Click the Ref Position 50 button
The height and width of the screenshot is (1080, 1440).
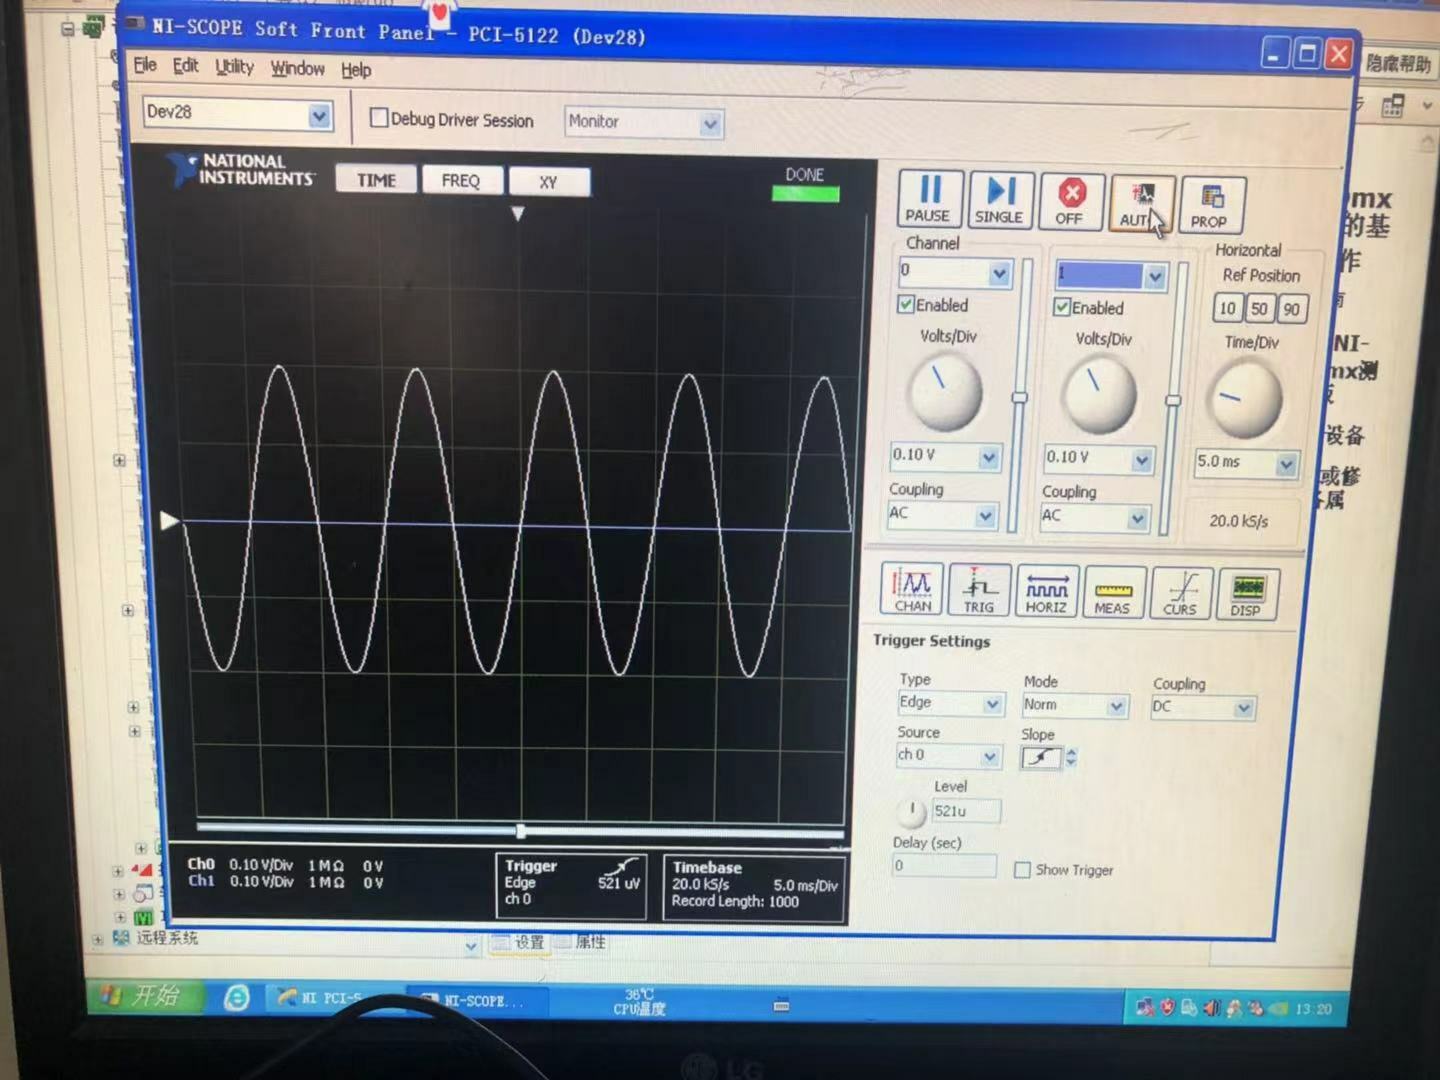[x=1258, y=308]
